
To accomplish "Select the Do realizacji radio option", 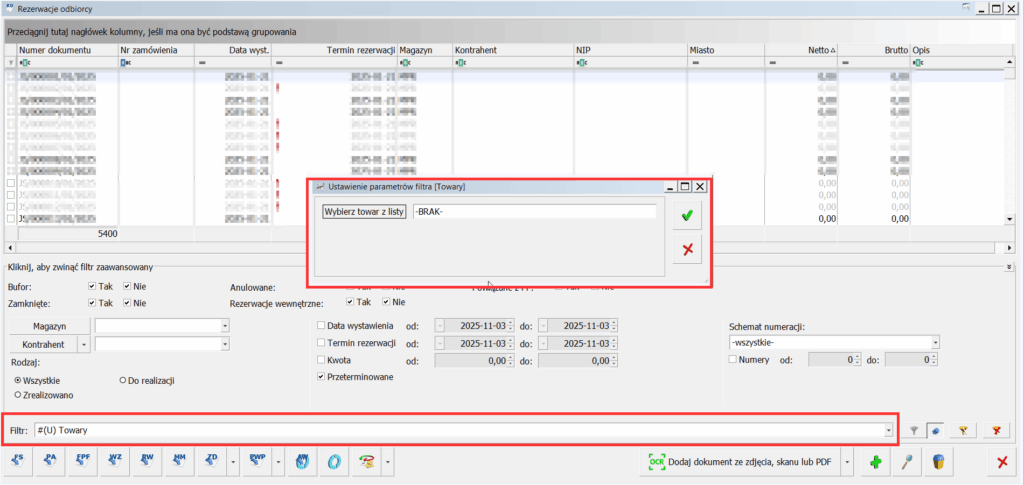I will pyautogui.click(x=122, y=381).
